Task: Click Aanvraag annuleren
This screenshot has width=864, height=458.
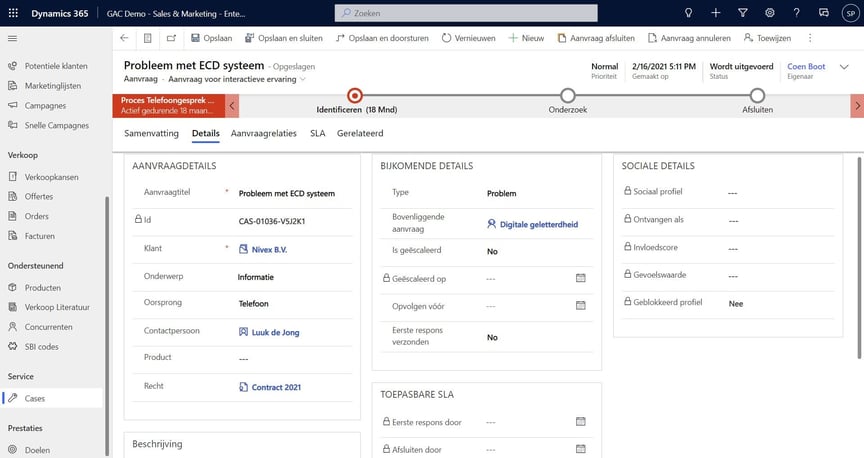Action: coord(689,38)
